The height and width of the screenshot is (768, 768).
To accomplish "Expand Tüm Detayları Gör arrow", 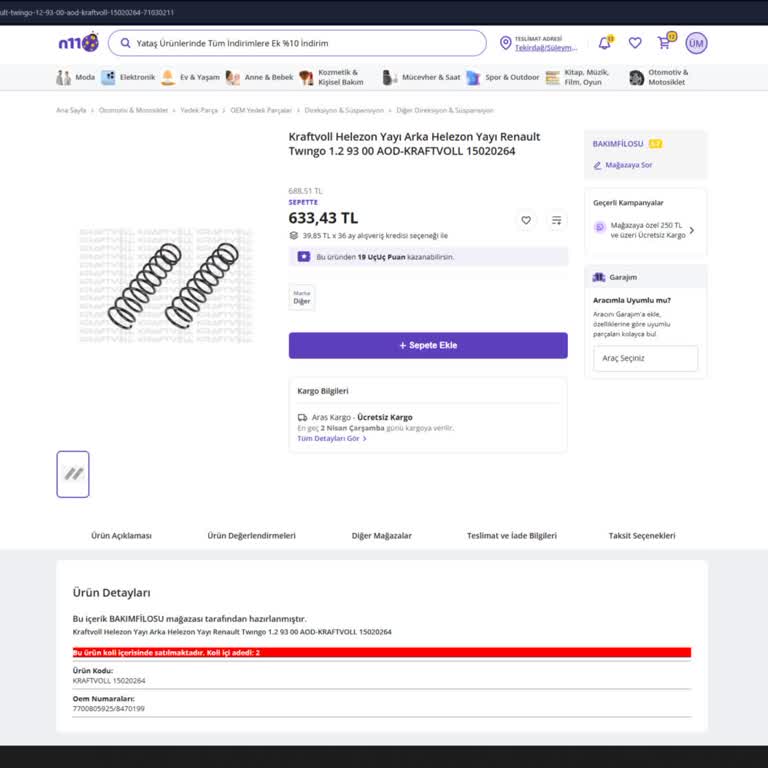I will [364, 438].
